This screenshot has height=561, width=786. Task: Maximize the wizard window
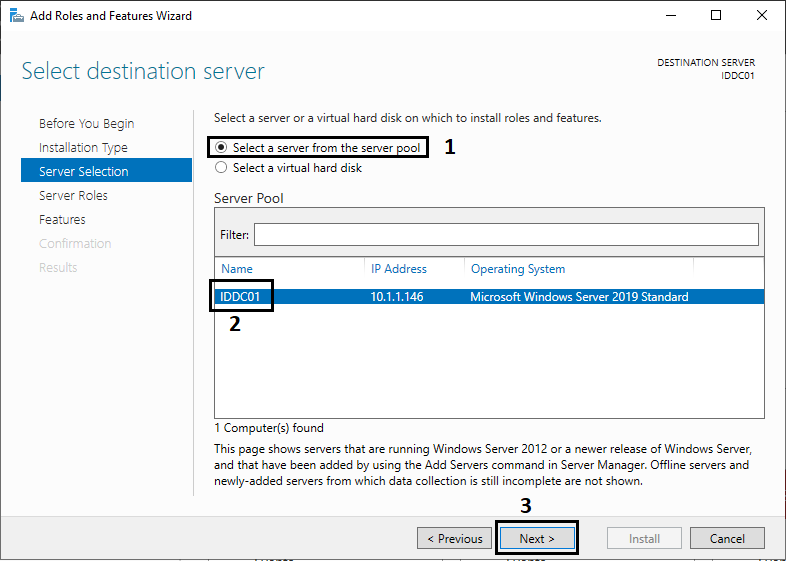pyautogui.click(x=716, y=16)
